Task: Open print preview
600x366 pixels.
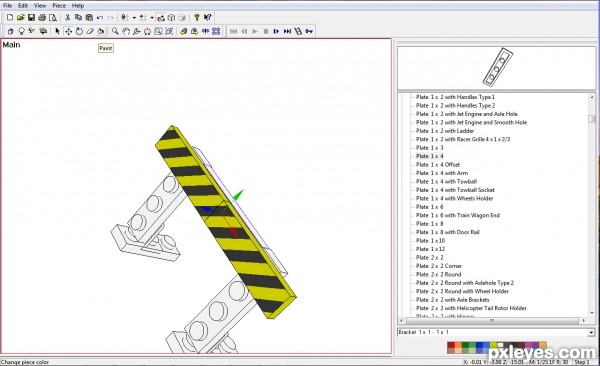Action: [53, 18]
